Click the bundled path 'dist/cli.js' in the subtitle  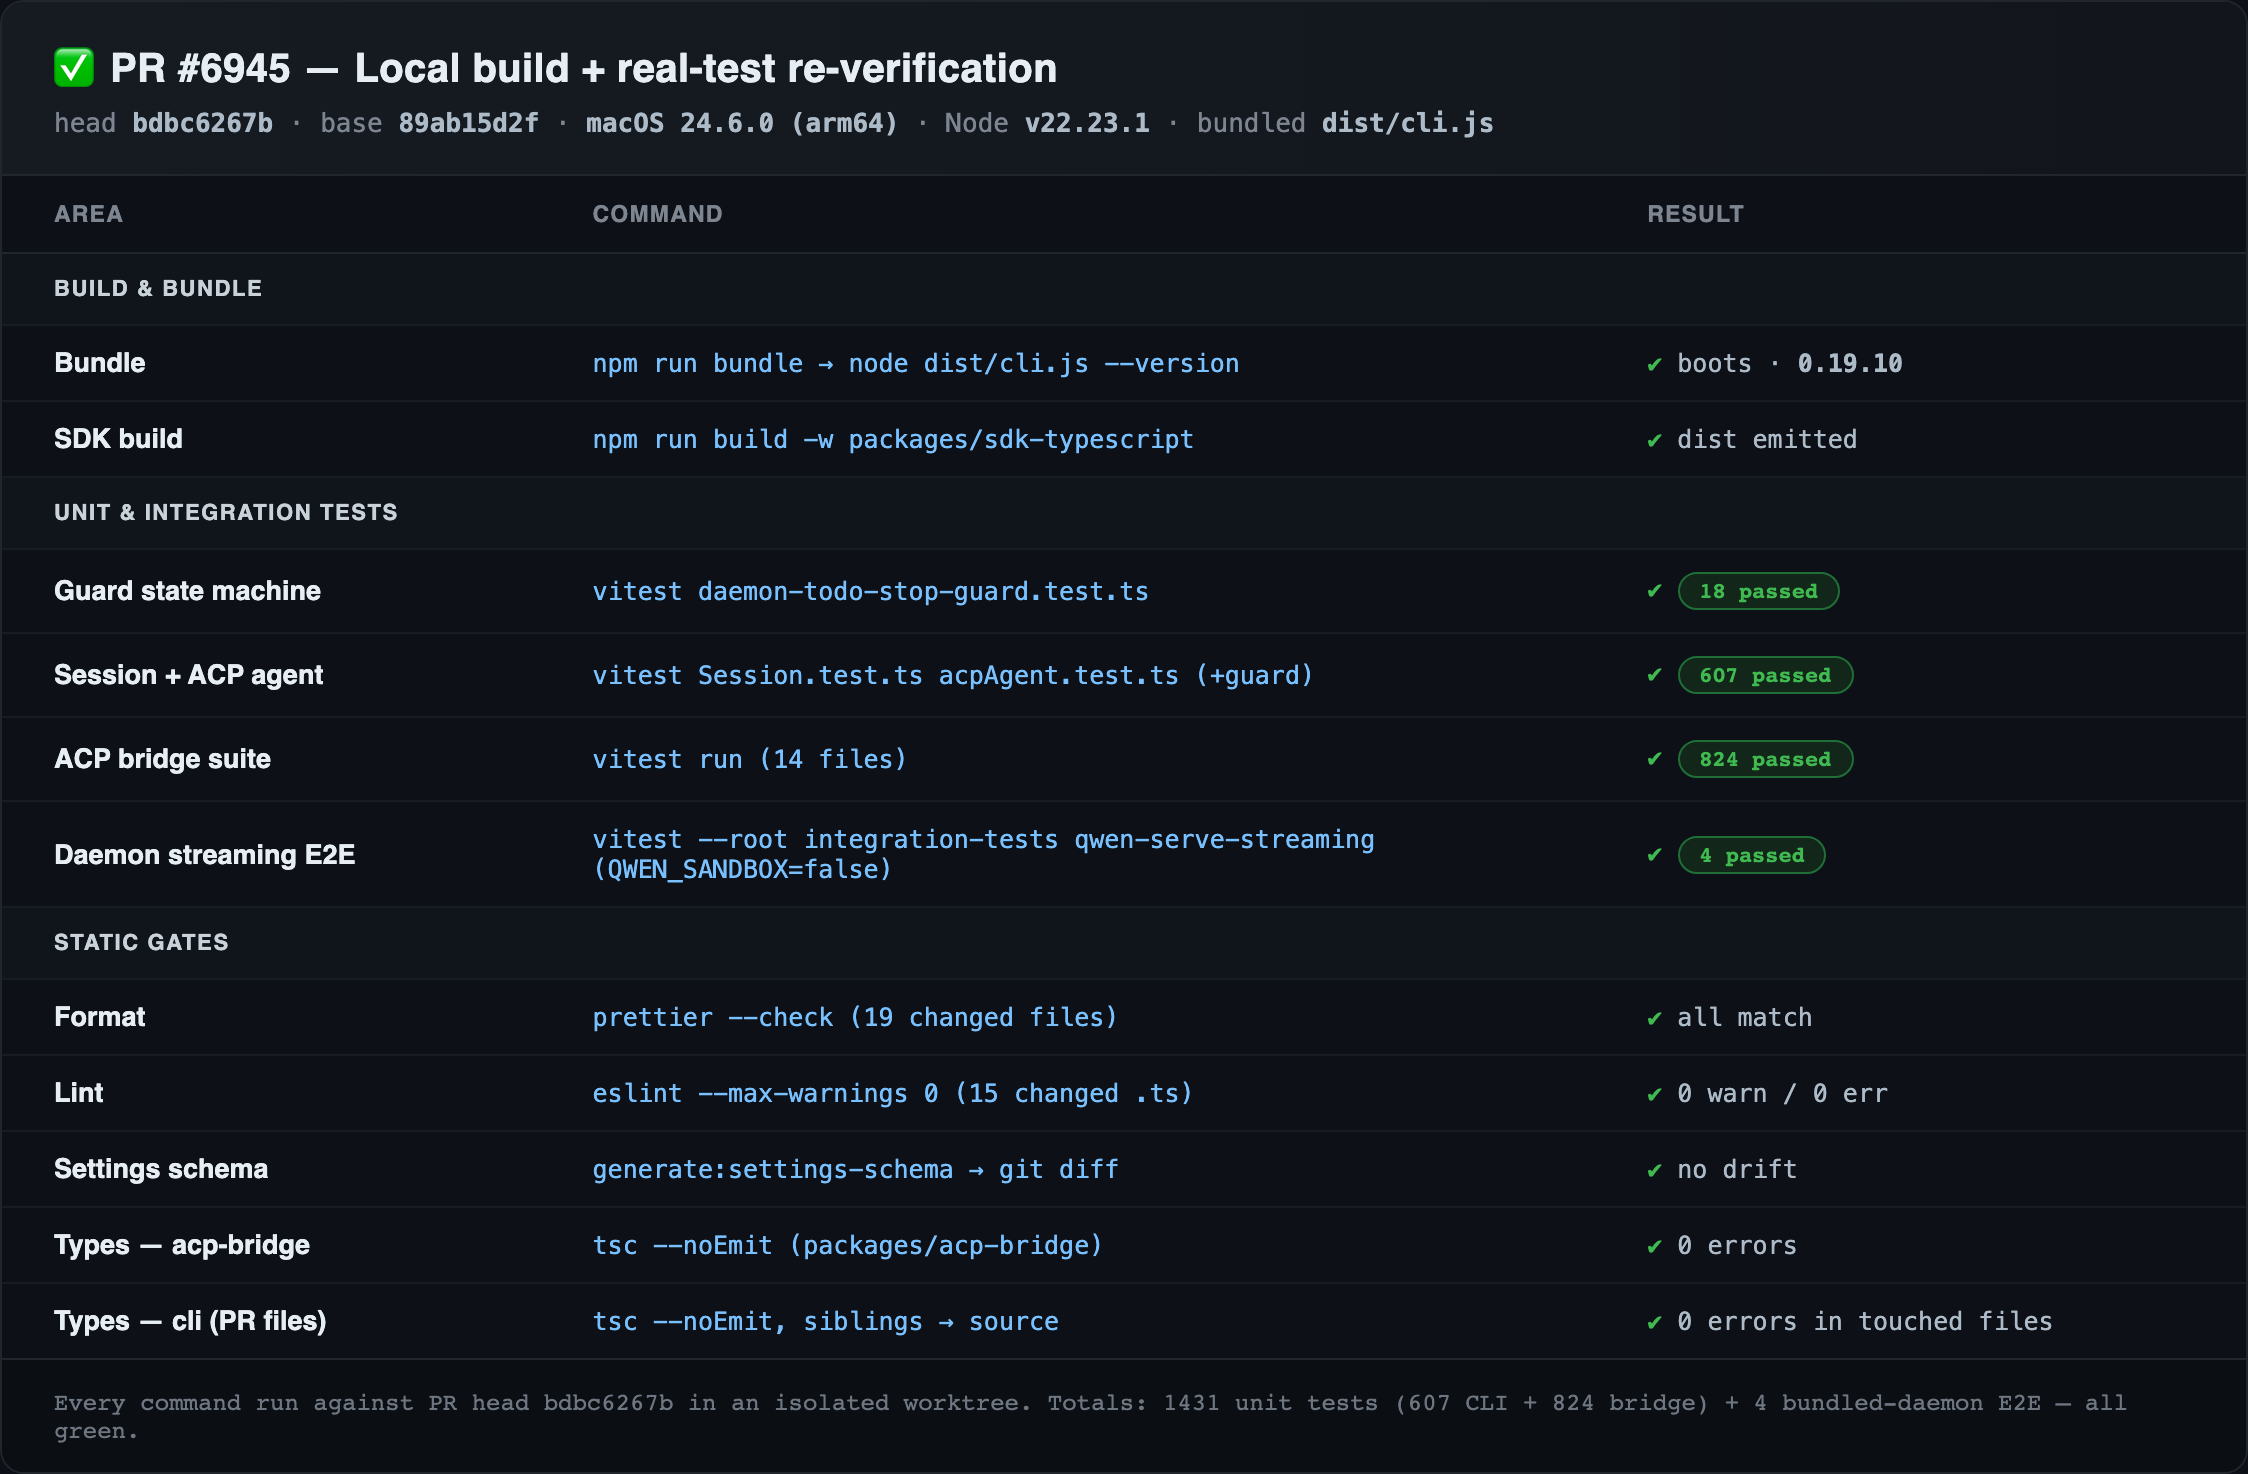(1408, 123)
